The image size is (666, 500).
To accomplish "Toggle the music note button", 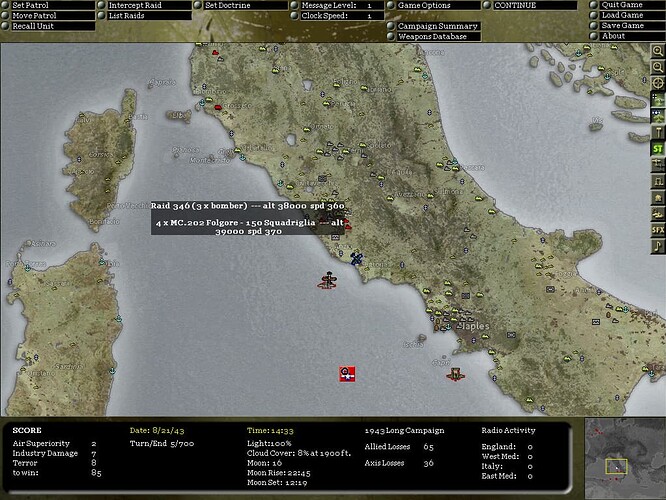I will 658,246.
